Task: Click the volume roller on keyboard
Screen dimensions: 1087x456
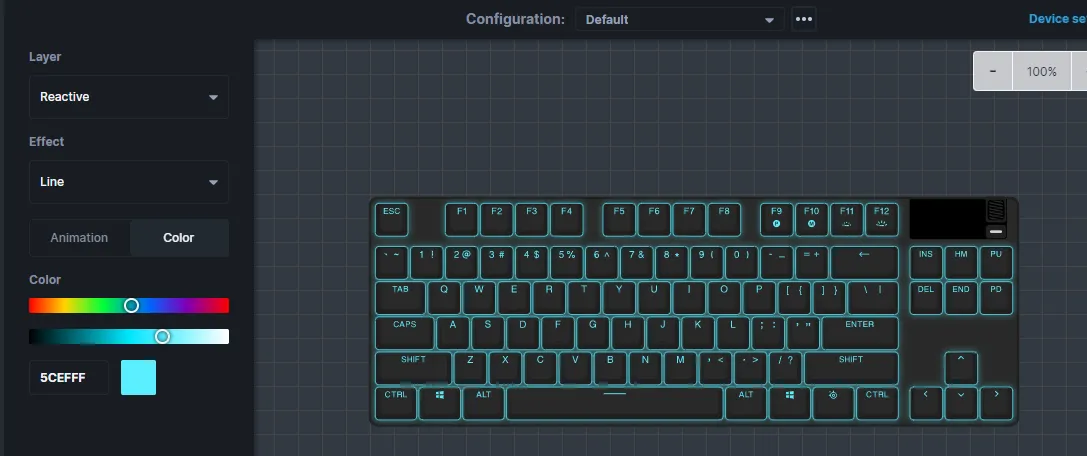Action: click(995, 211)
